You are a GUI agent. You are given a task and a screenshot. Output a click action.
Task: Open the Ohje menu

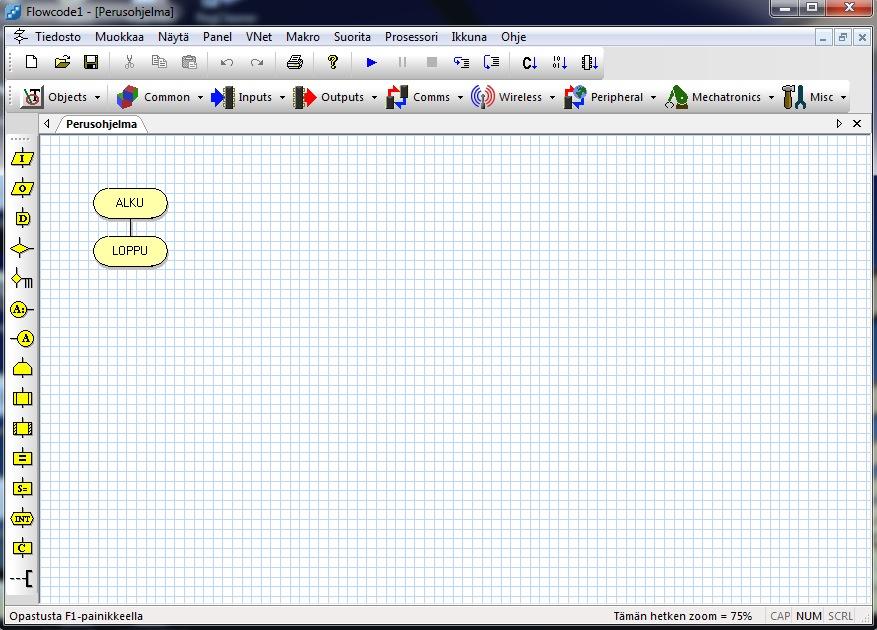tap(513, 37)
